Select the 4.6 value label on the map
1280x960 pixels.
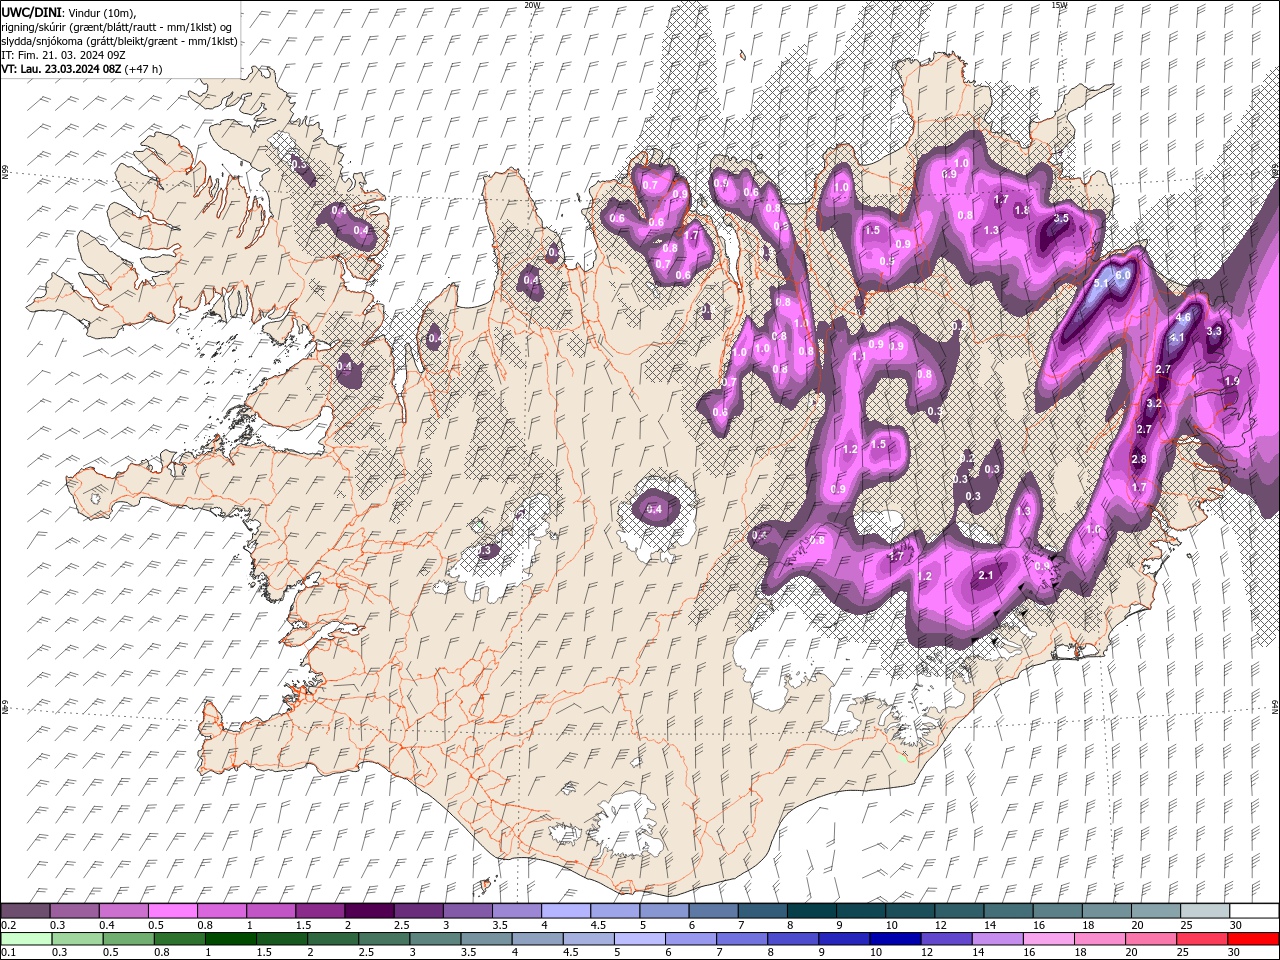point(1183,317)
